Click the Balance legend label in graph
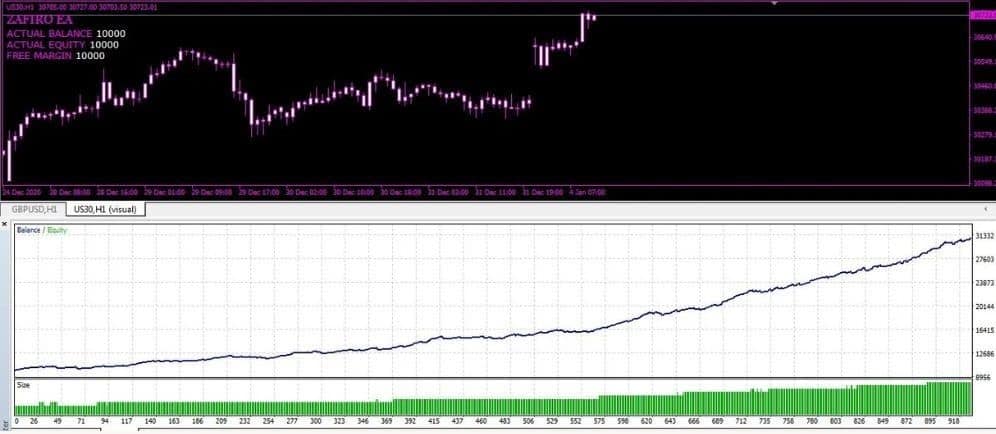Image resolution: width=996 pixels, height=434 pixels. pos(29,230)
